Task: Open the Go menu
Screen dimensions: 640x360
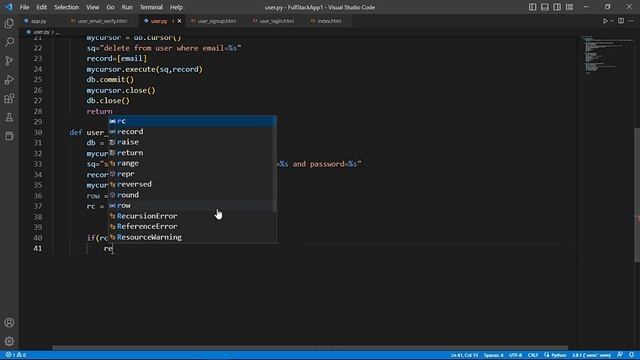Action: [110, 7]
